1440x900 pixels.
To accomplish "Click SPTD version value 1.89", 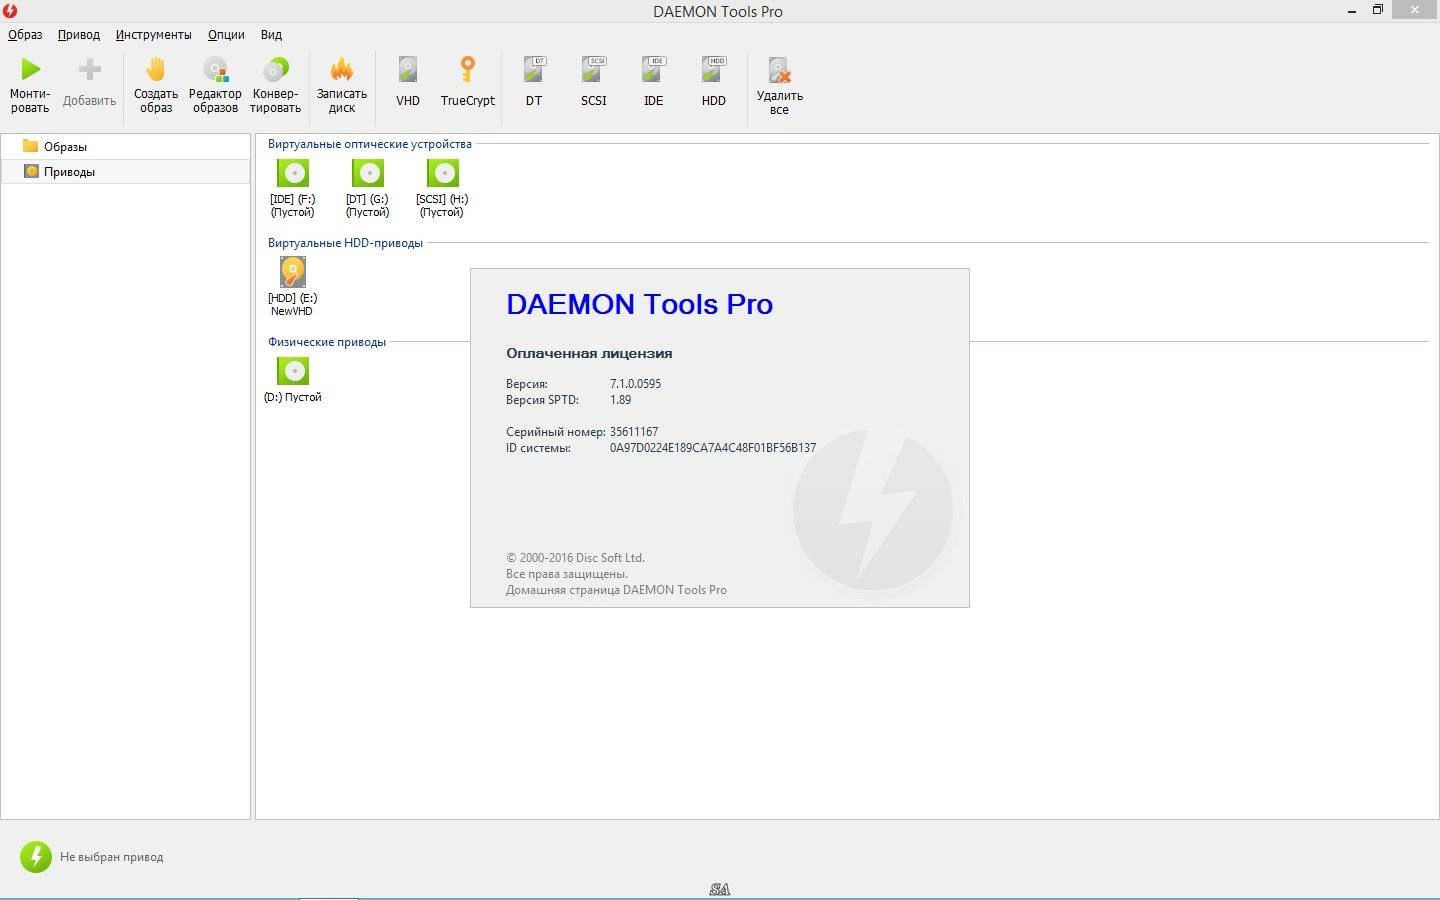I will click(x=620, y=400).
